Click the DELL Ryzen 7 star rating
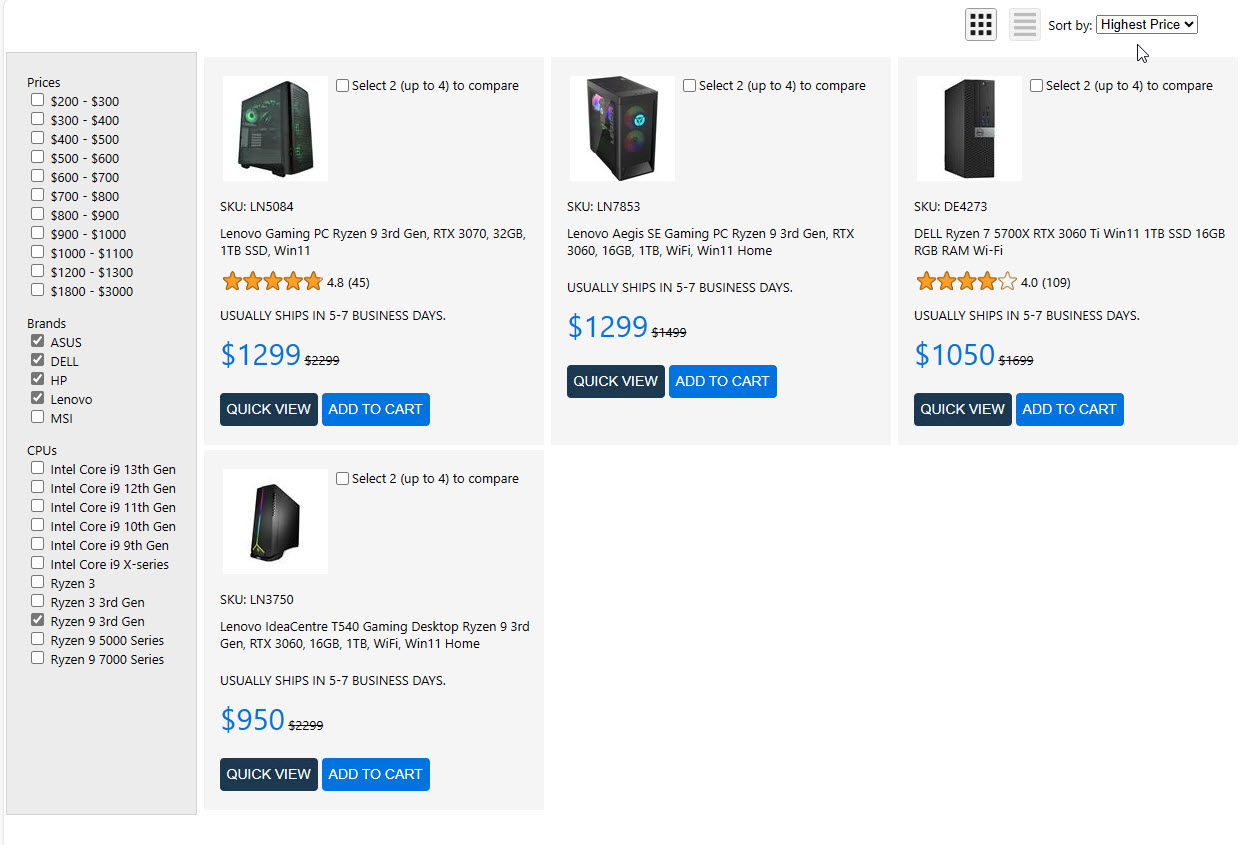 (966, 282)
